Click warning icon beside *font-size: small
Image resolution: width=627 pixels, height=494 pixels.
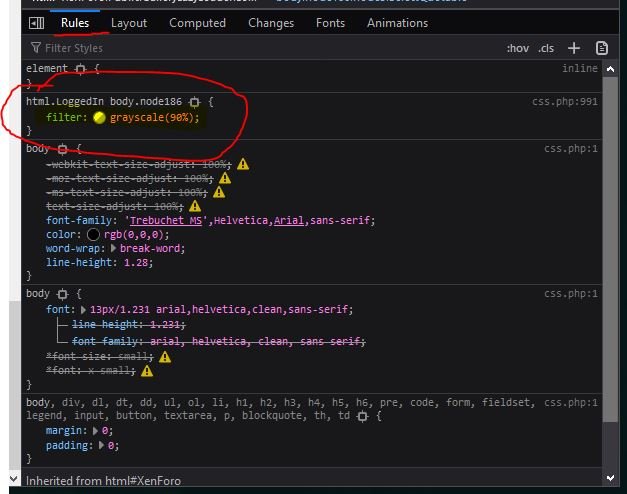(165, 357)
